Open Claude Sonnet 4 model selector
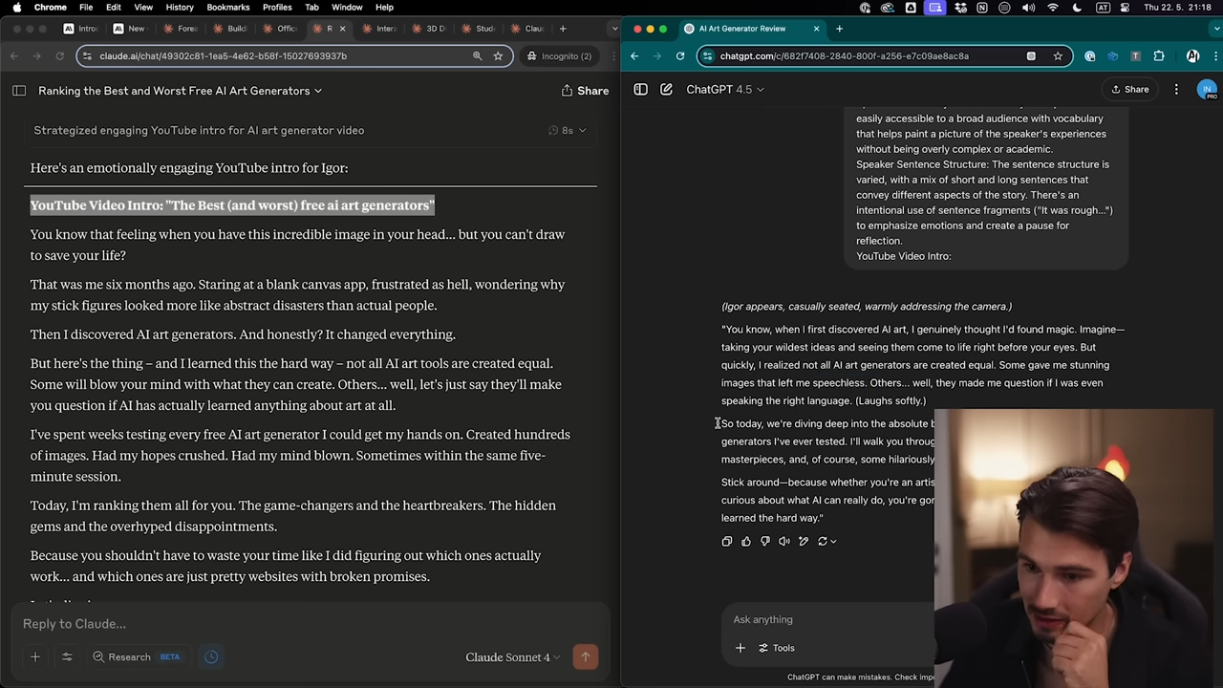 (513, 657)
